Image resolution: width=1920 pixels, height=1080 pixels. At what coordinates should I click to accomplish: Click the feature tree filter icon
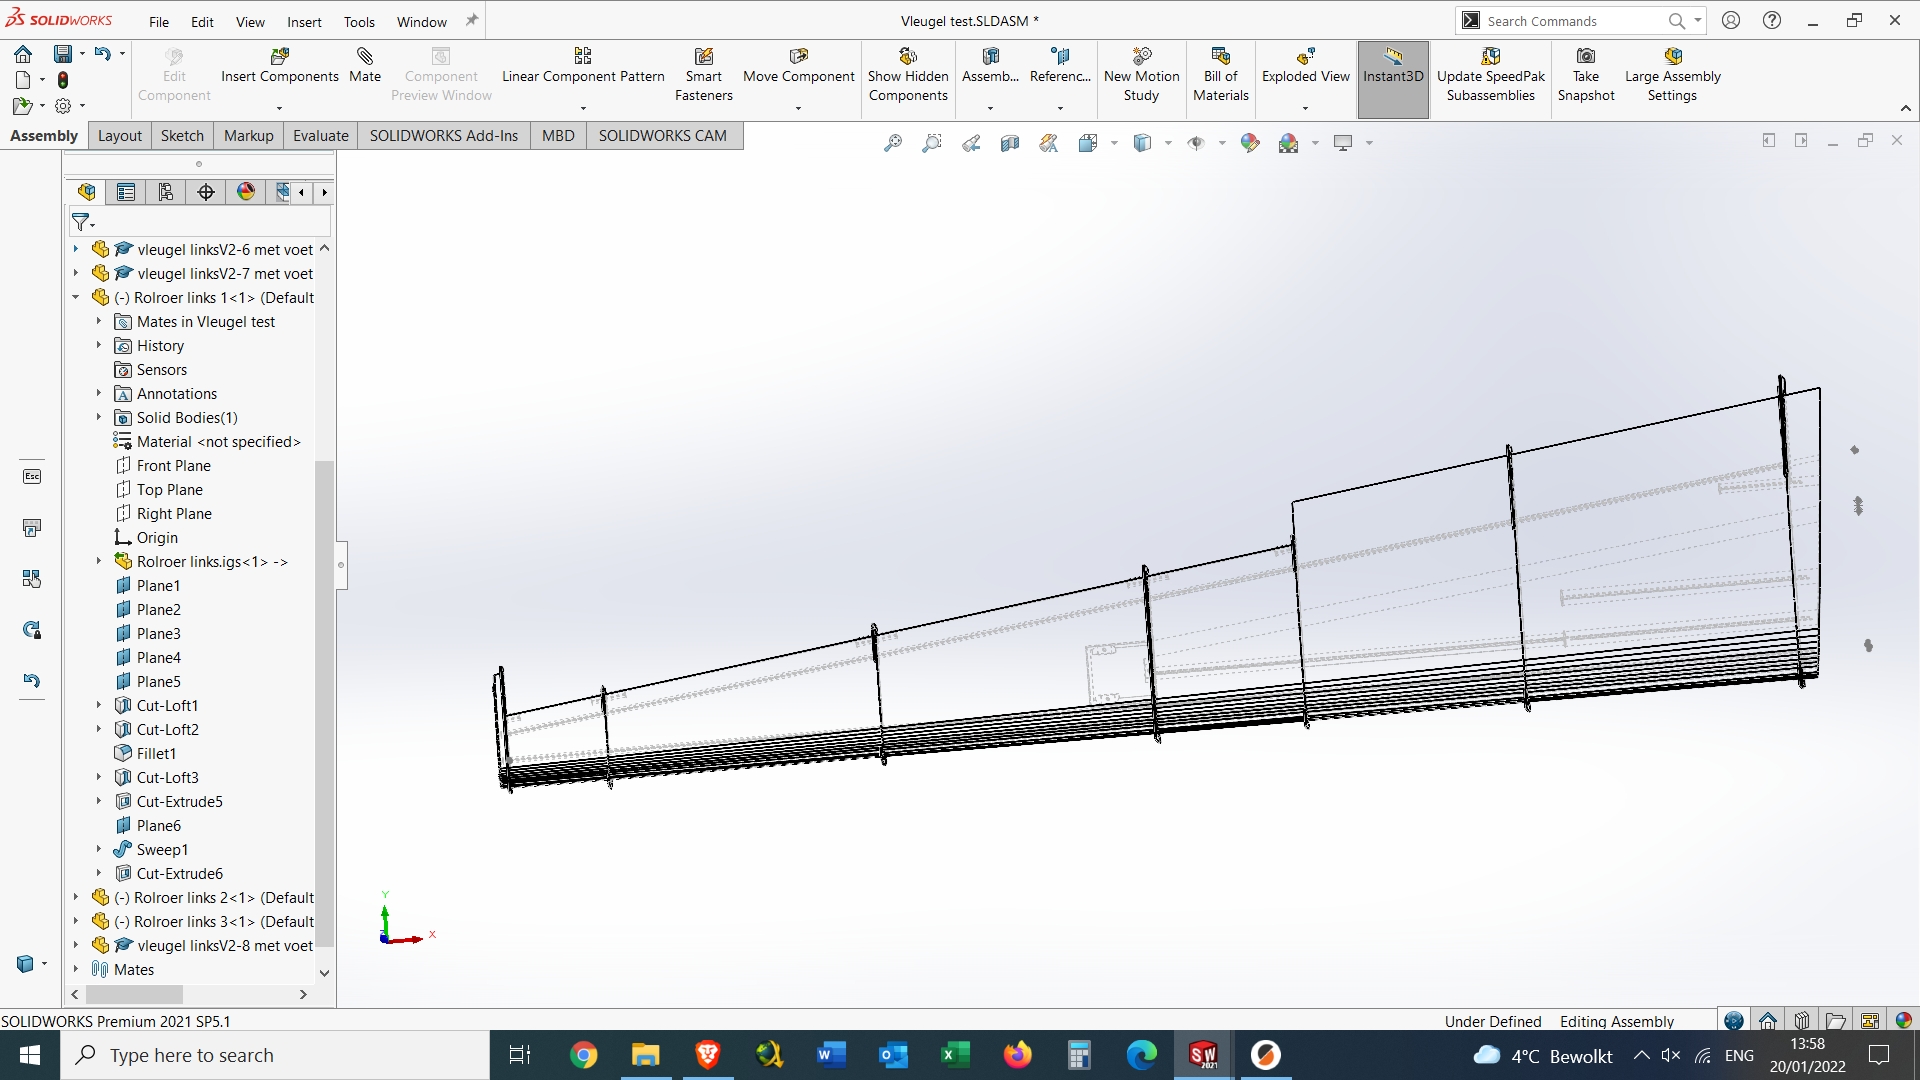pos(81,222)
